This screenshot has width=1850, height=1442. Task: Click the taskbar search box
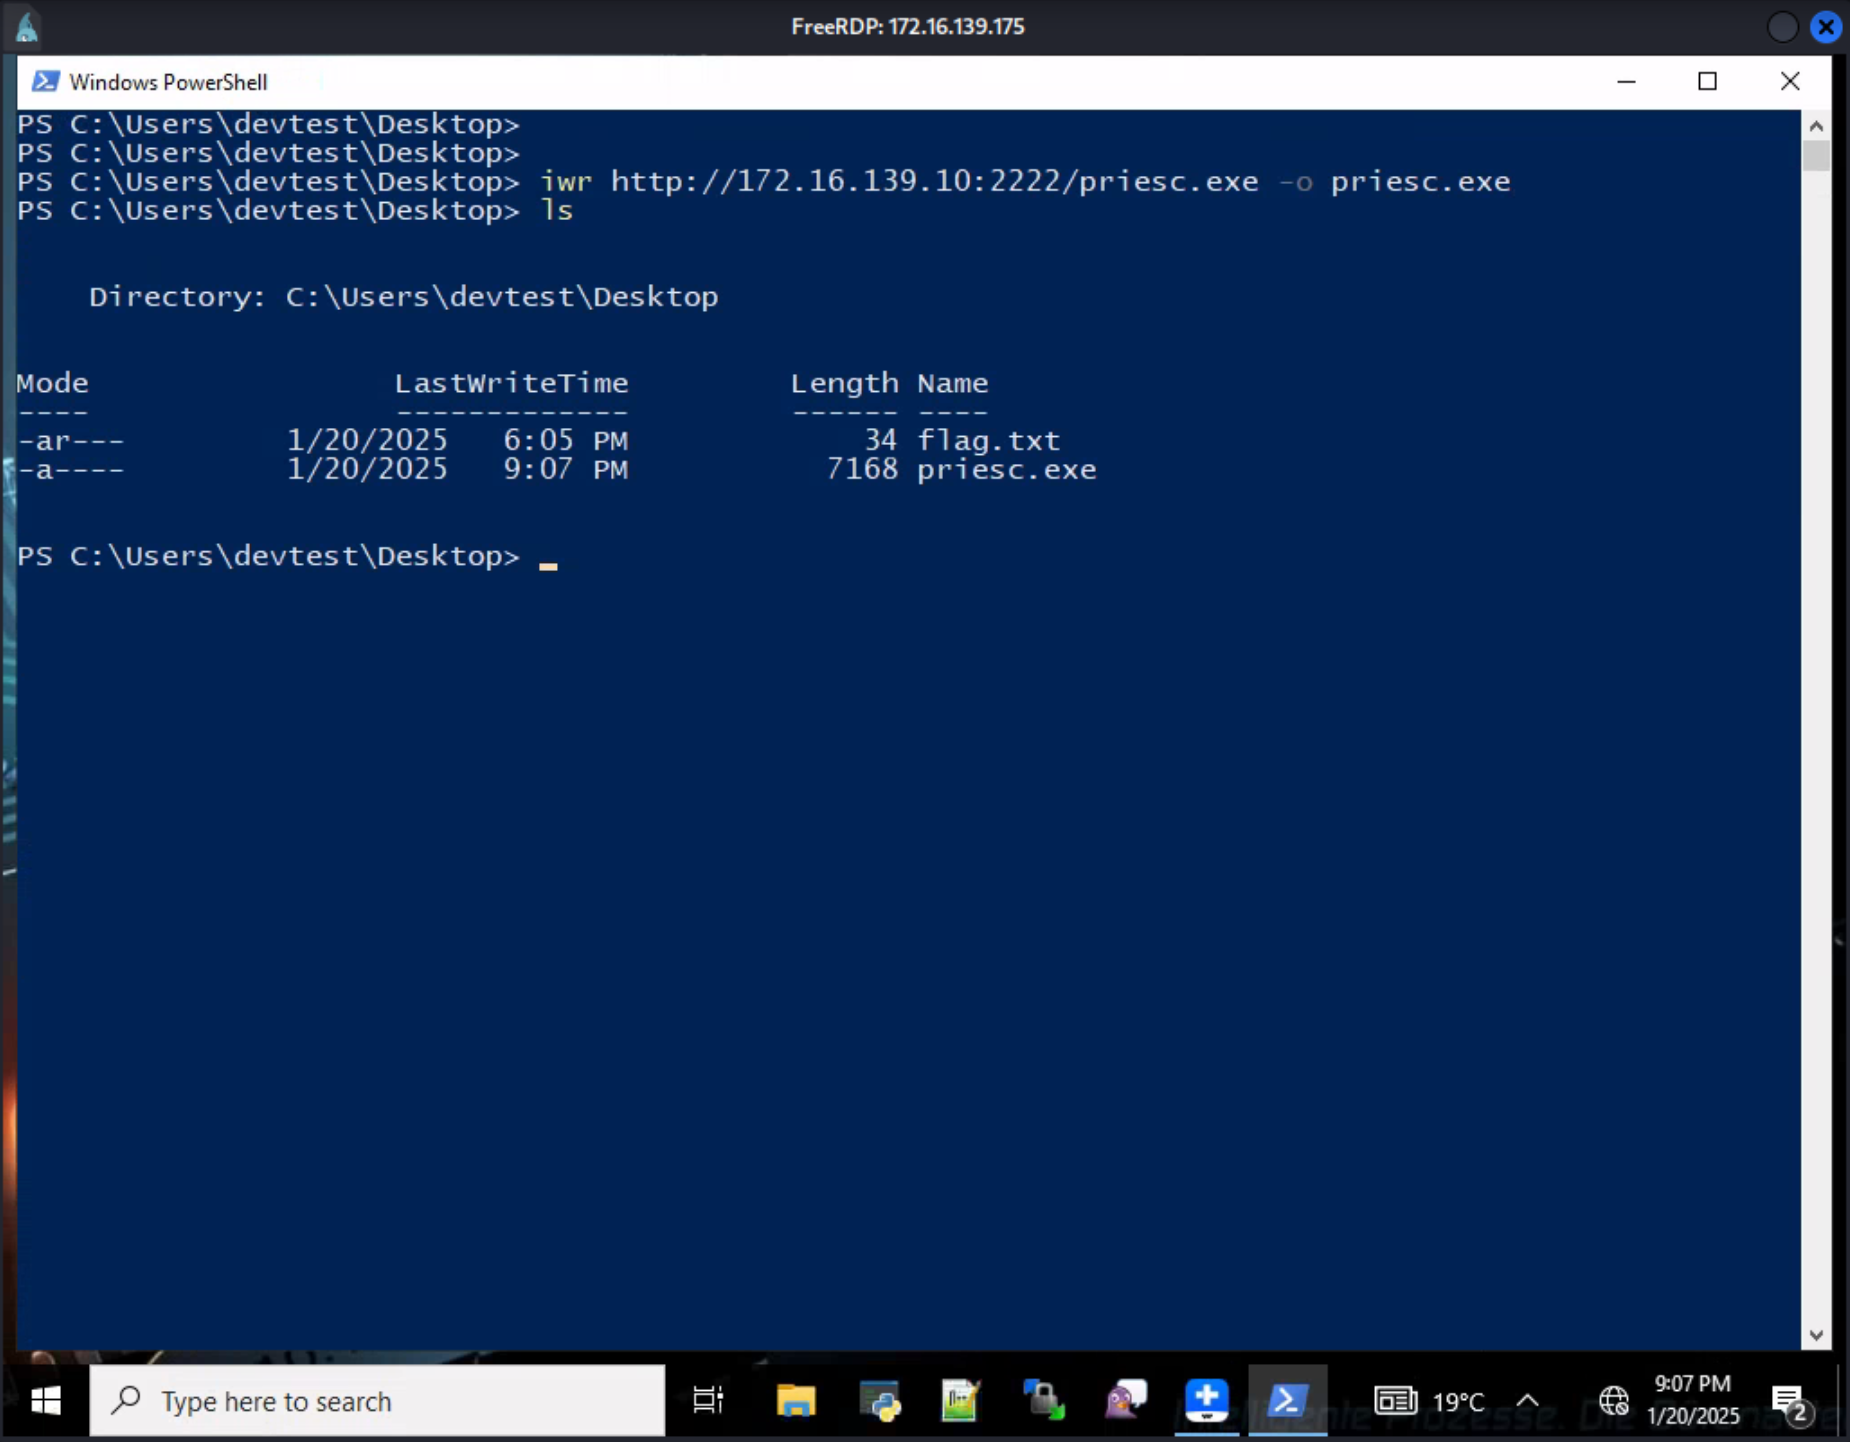[377, 1401]
